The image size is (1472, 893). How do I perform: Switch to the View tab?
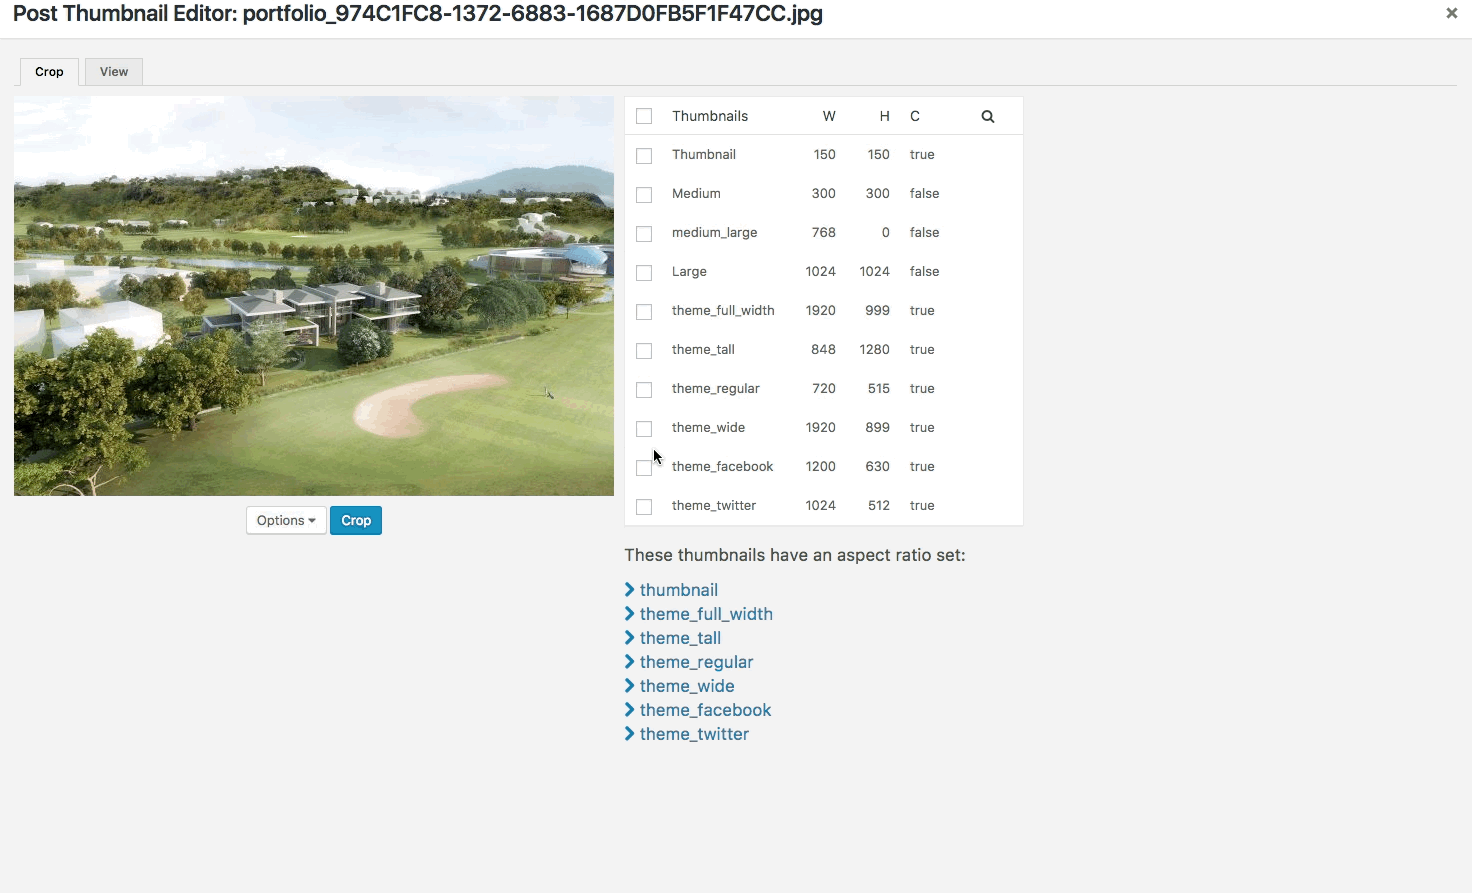pos(114,72)
